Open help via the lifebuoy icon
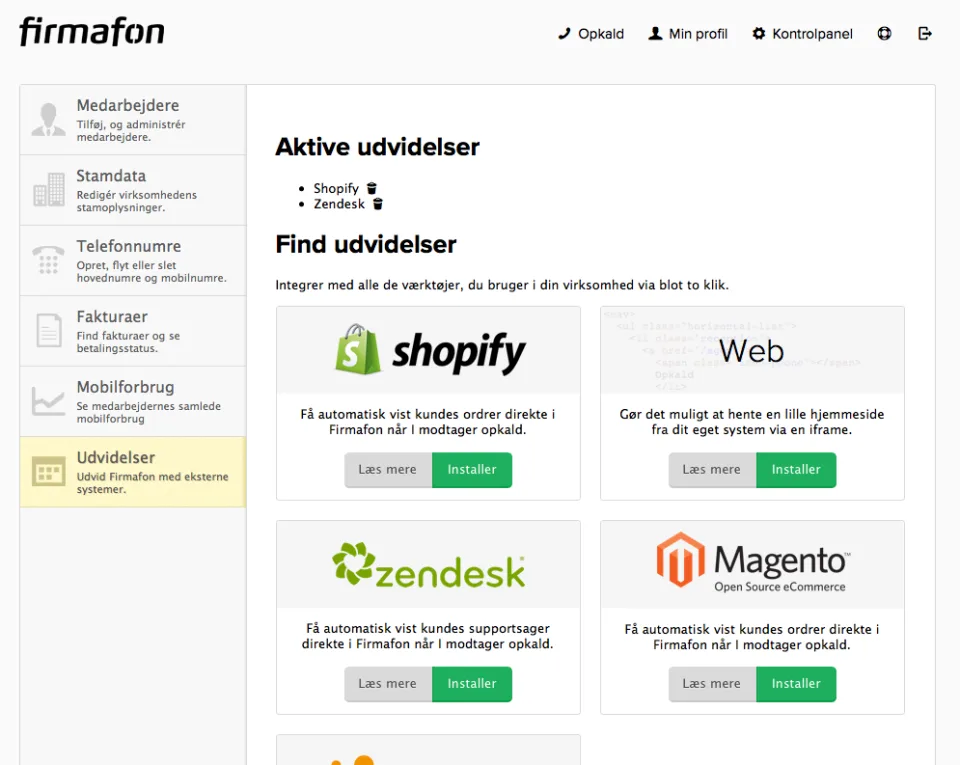This screenshot has width=960, height=765. click(884, 34)
